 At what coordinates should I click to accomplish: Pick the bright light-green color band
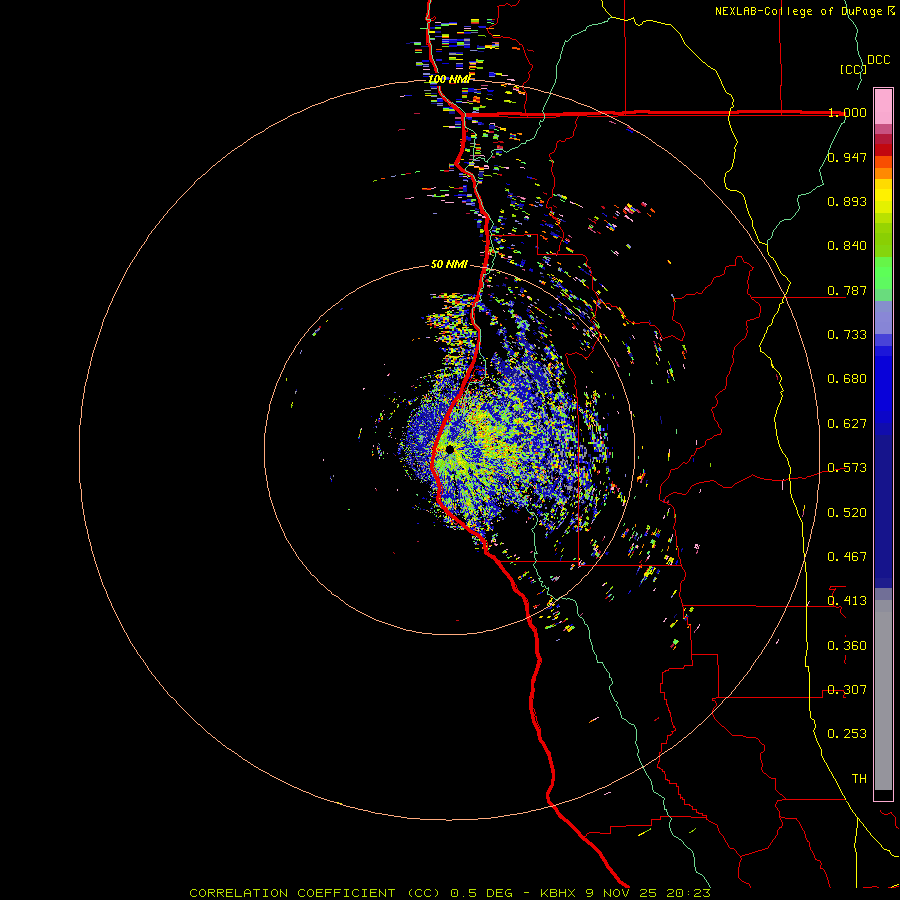[x=883, y=273]
